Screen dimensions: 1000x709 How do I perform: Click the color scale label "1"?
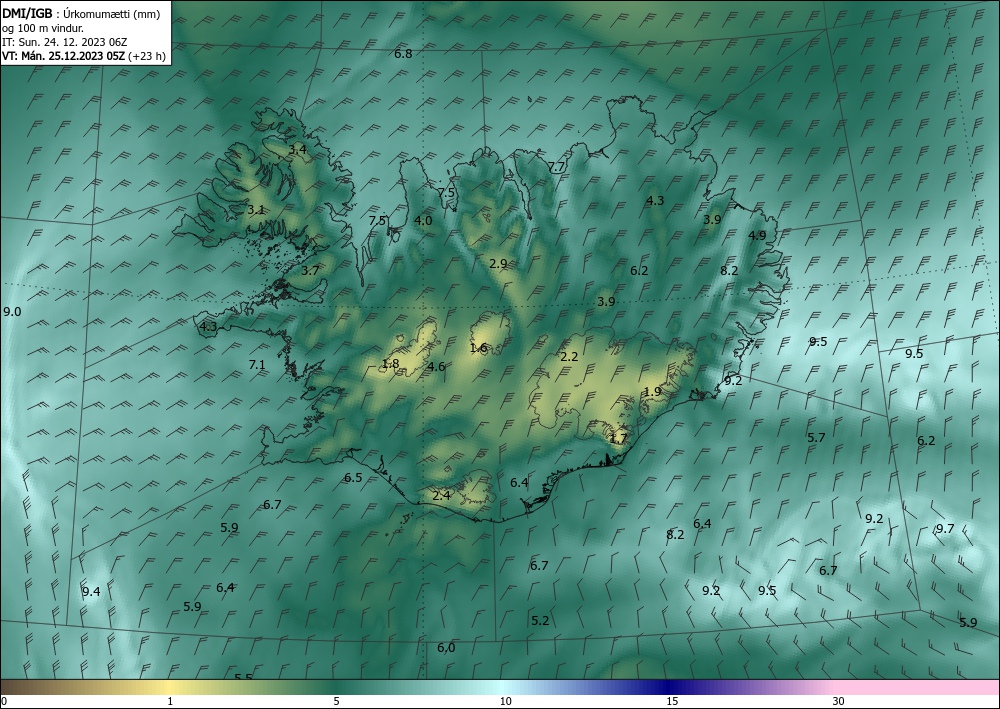coord(170,702)
